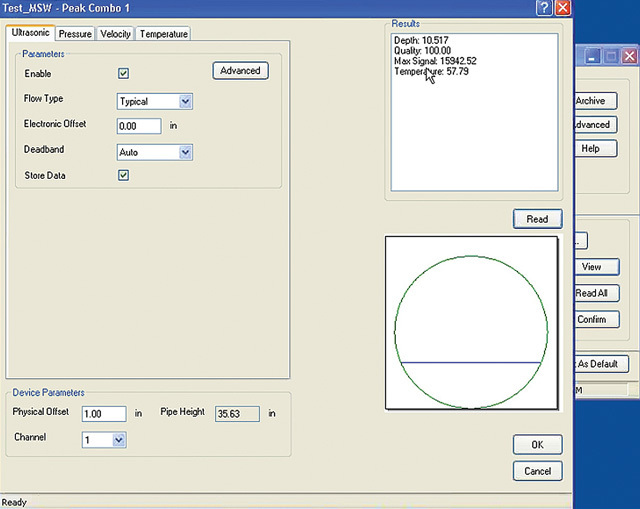The width and height of the screenshot is (640, 509).
Task: Expand the Deadband dropdown
Action: point(185,152)
